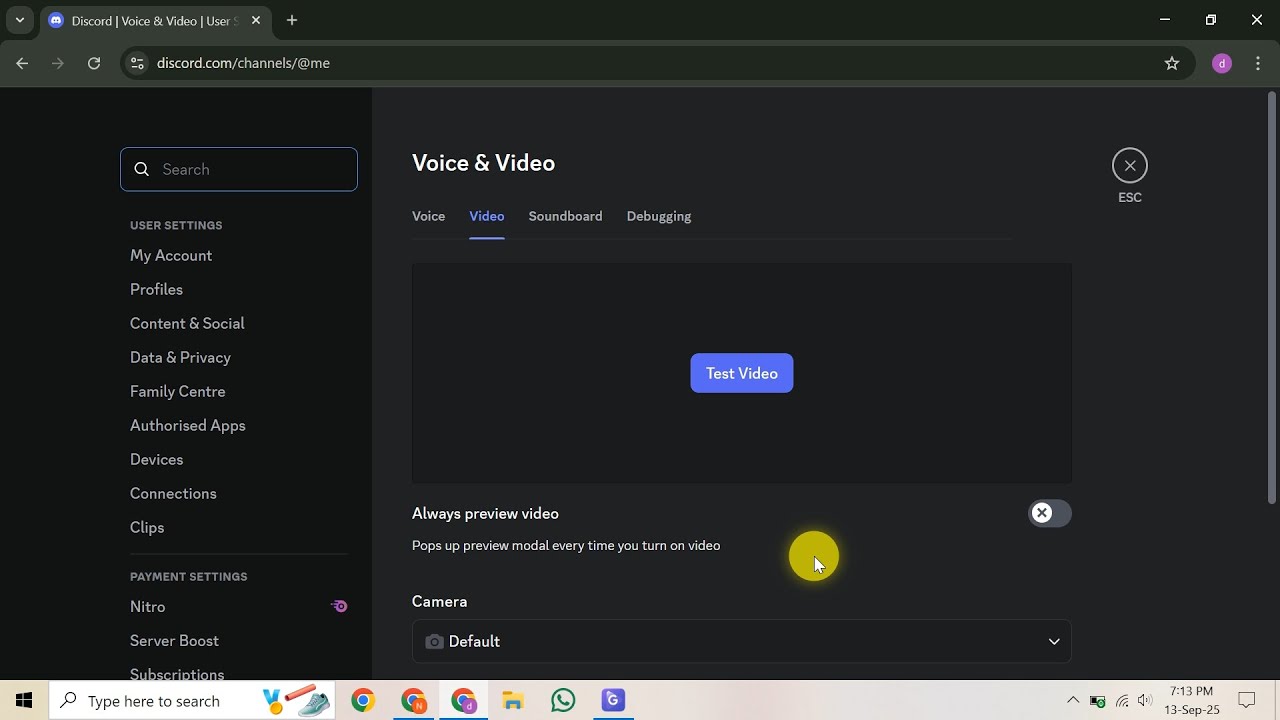Open Connections settings
The height and width of the screenshot is (720, 1280).
[173, 494]
